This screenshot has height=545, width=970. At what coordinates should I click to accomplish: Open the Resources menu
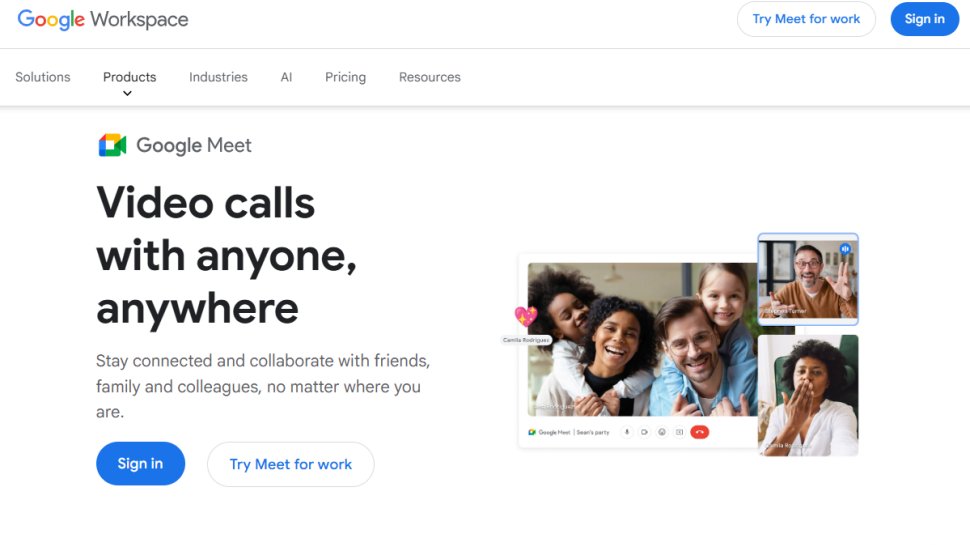pos(430,77)
